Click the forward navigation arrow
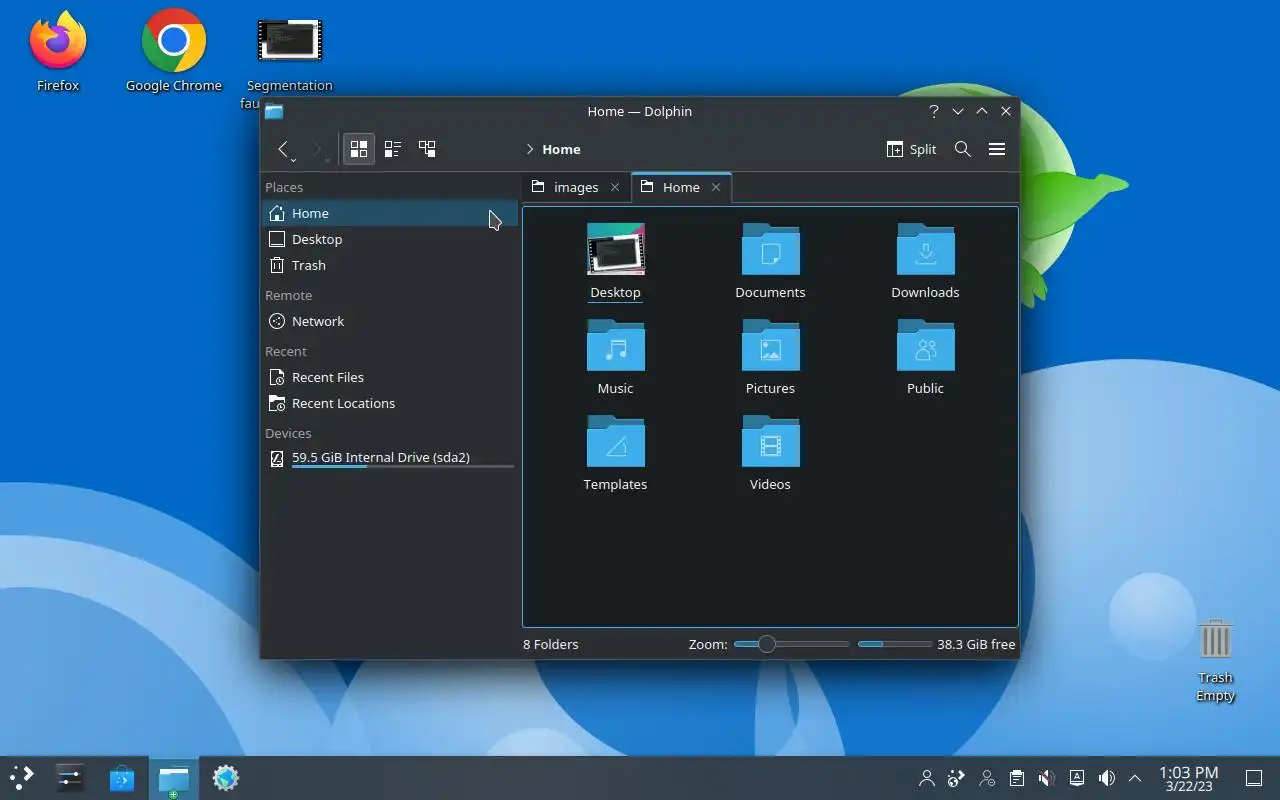 tap(319, 149)
